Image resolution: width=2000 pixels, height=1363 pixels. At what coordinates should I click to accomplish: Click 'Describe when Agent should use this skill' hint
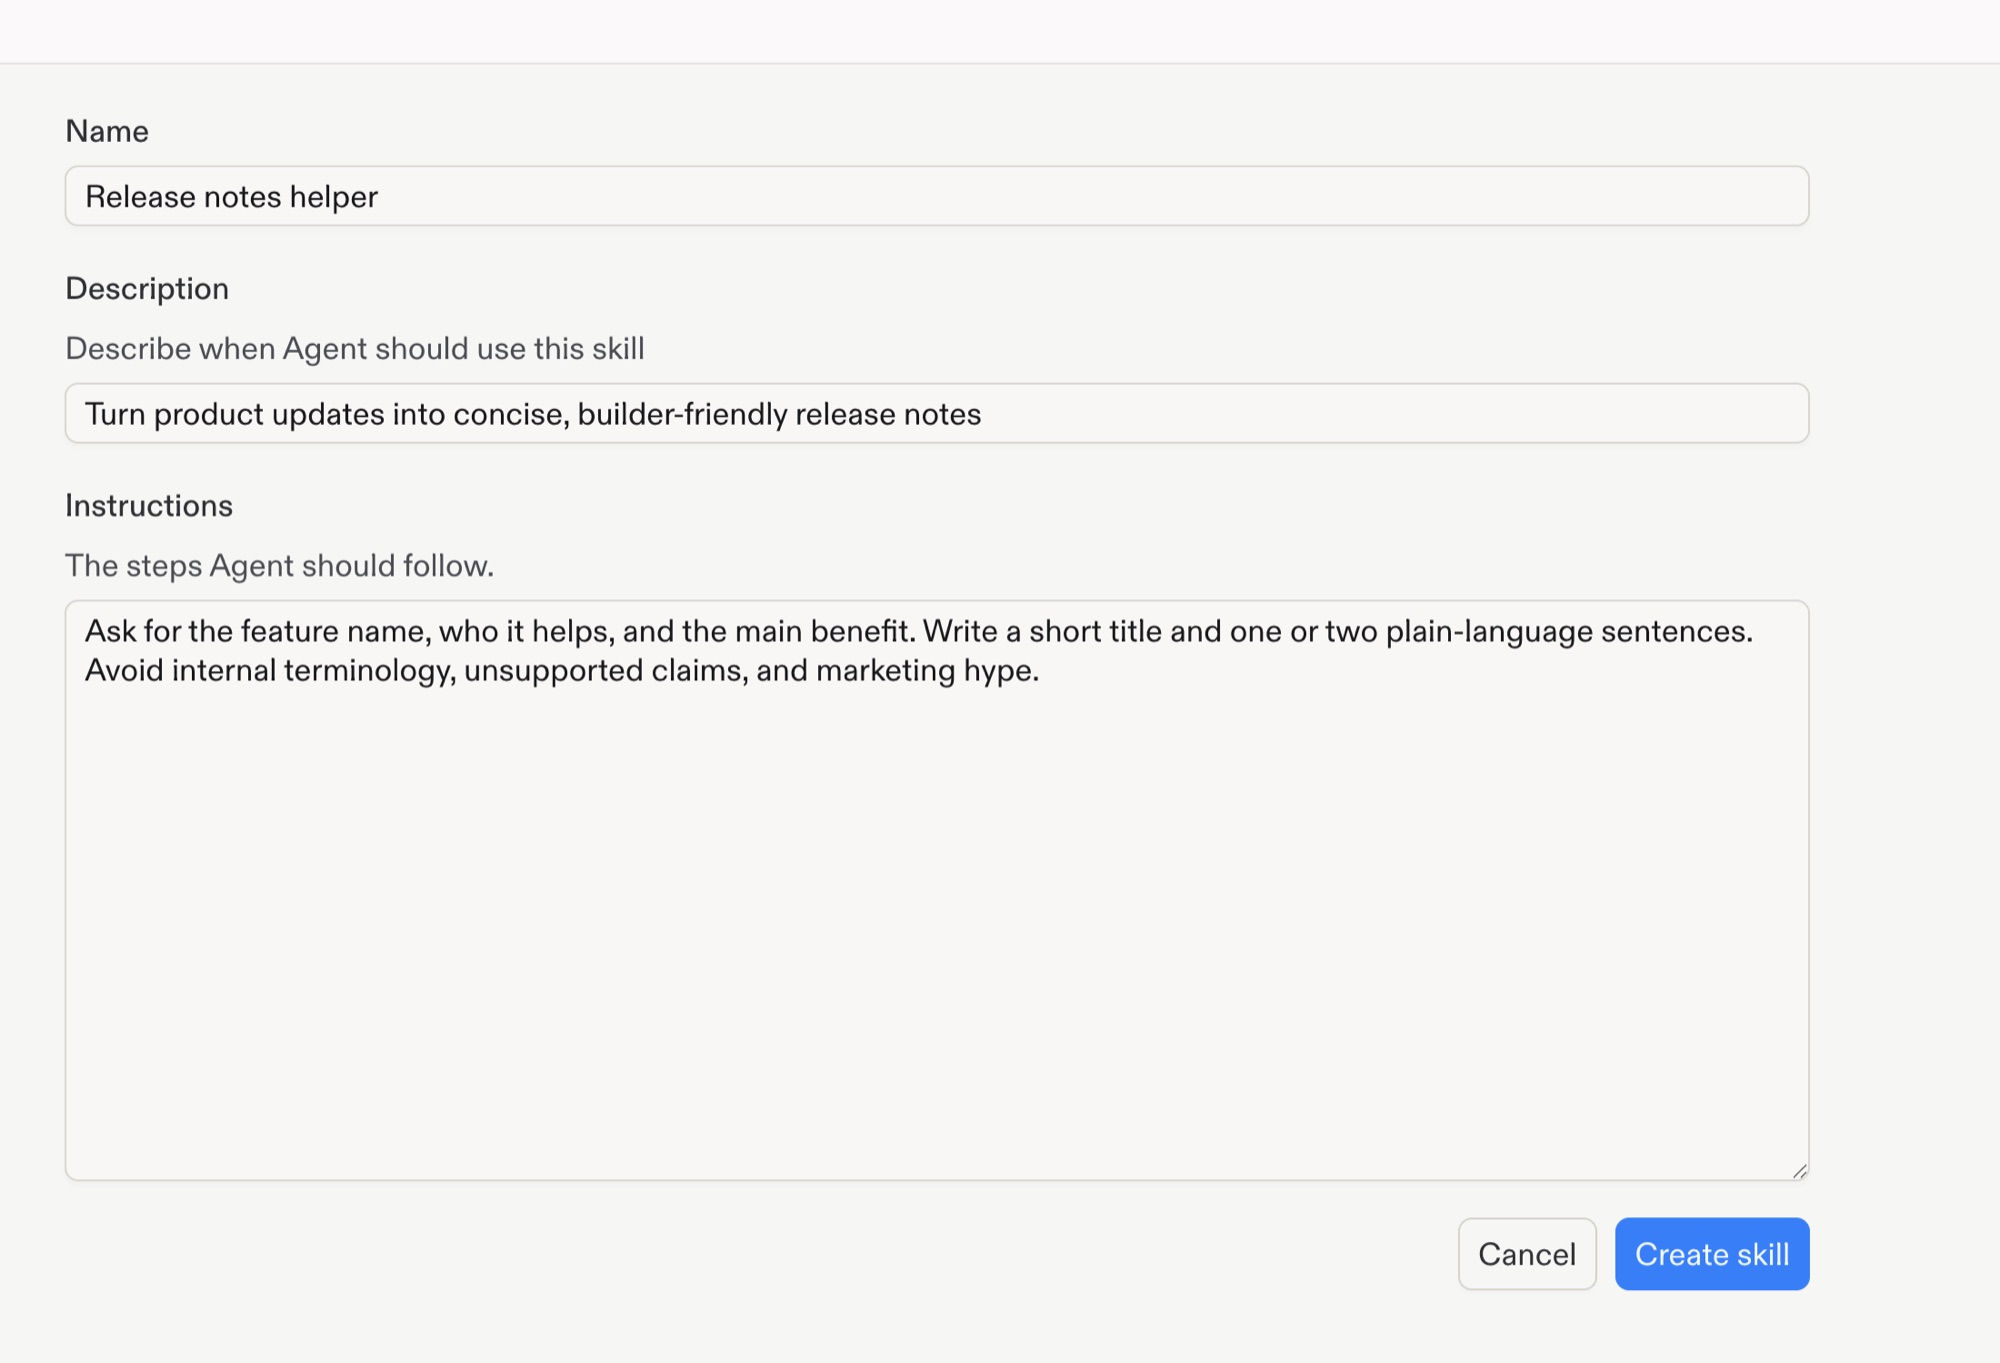pyautogui.click(x=355, y=349)
